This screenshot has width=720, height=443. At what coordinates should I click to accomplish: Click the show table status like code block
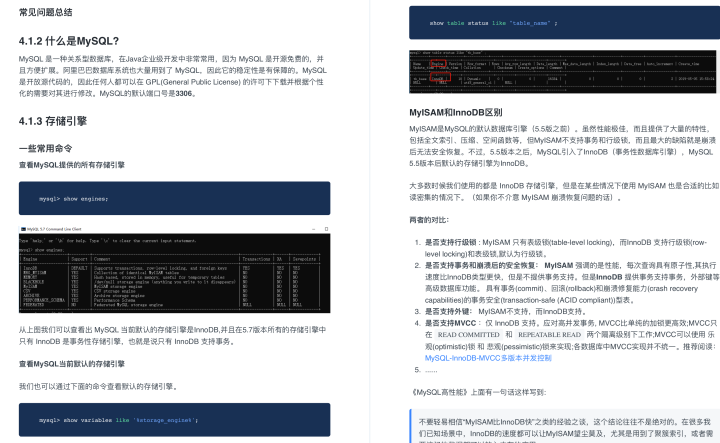point(564,22)
